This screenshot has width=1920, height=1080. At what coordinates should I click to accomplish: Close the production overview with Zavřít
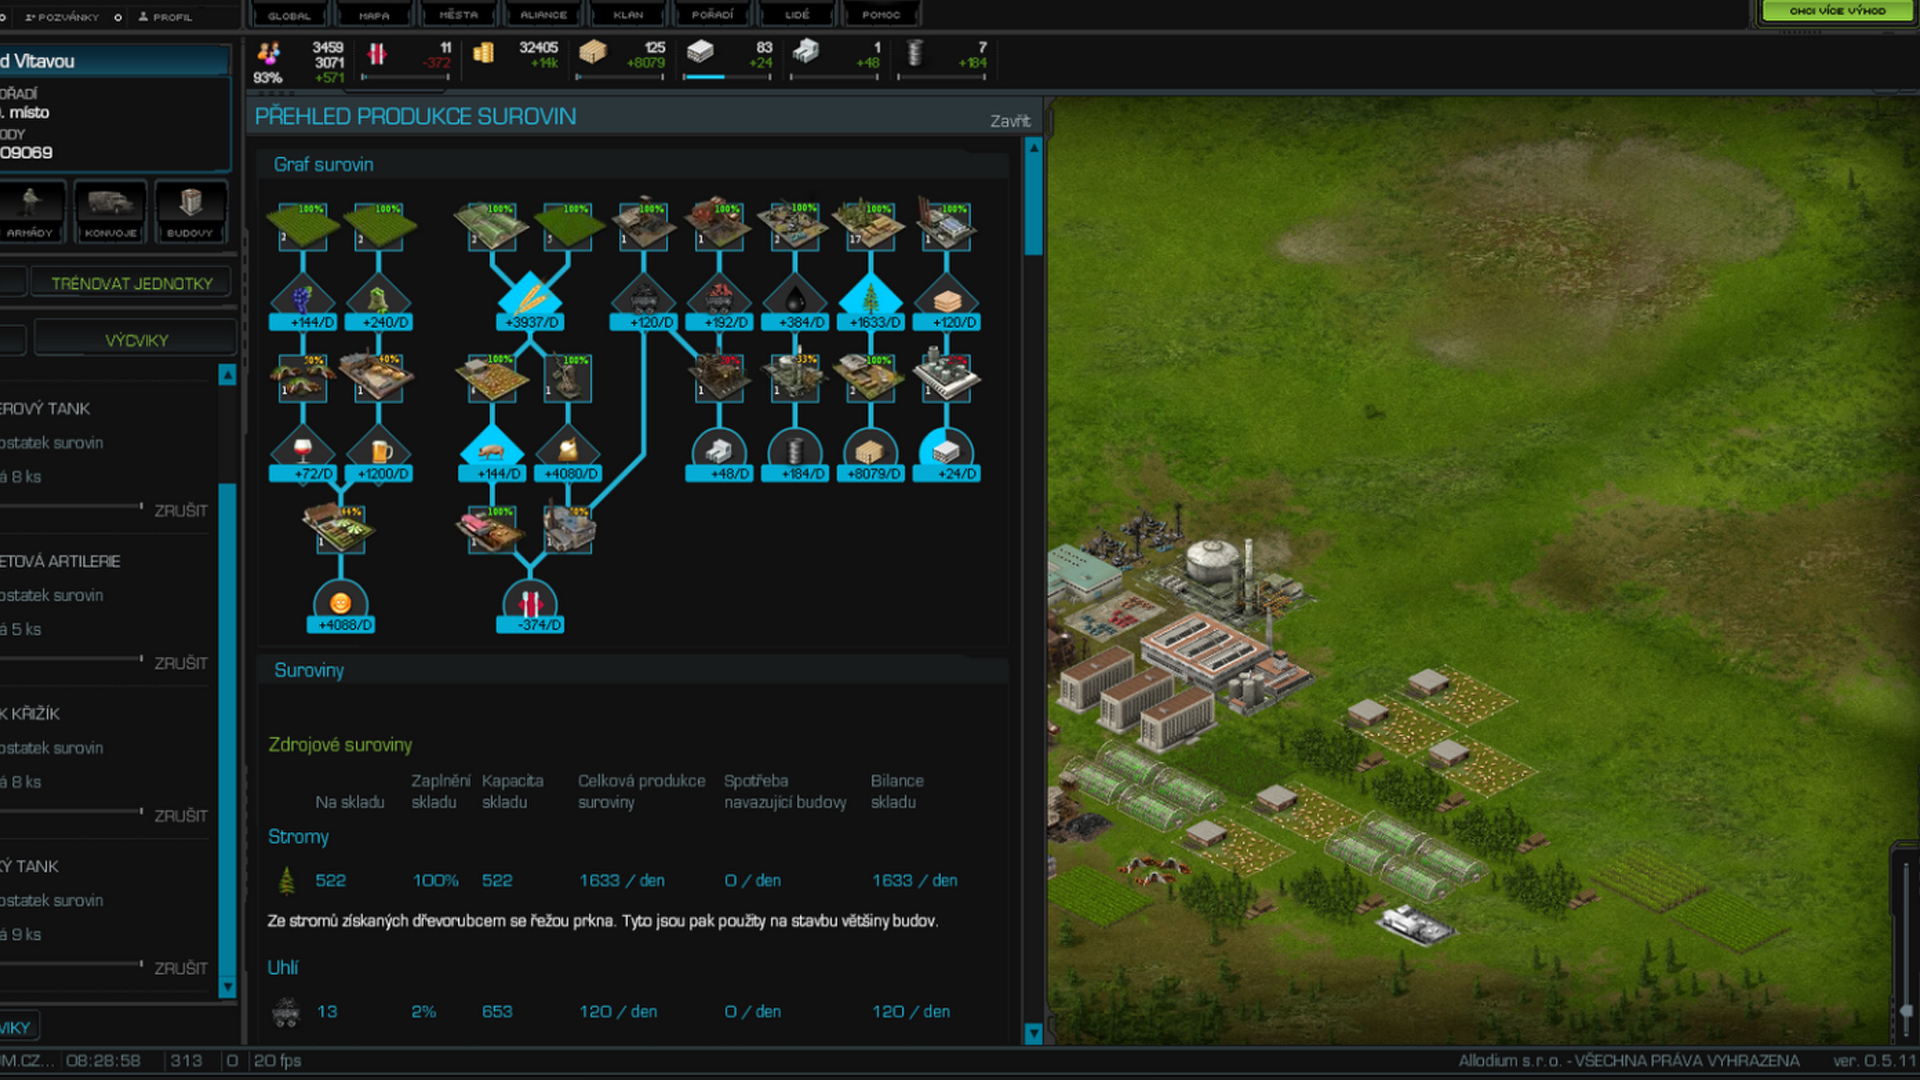(x=1011, y=120)
